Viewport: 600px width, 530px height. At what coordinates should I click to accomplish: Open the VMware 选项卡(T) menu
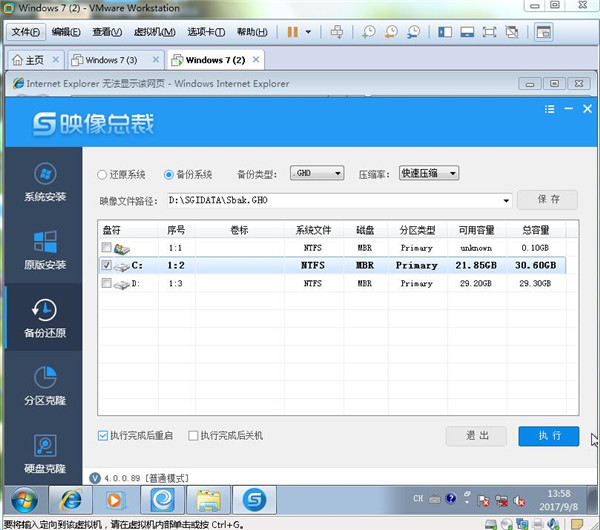206,32
